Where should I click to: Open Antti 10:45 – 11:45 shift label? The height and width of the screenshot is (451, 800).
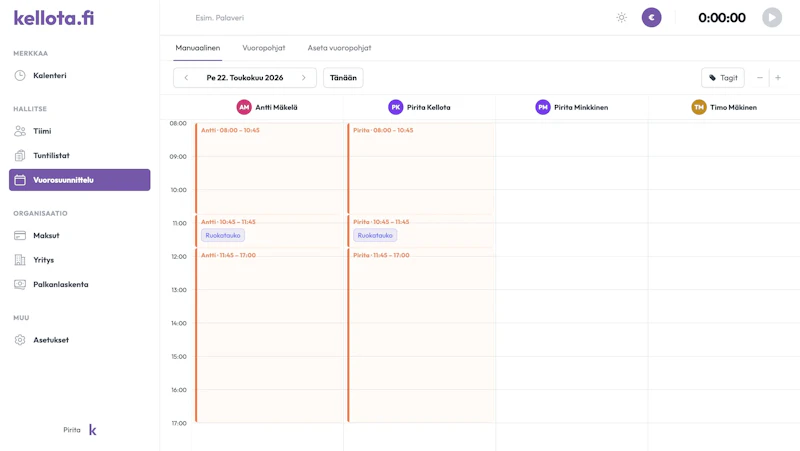228,222
